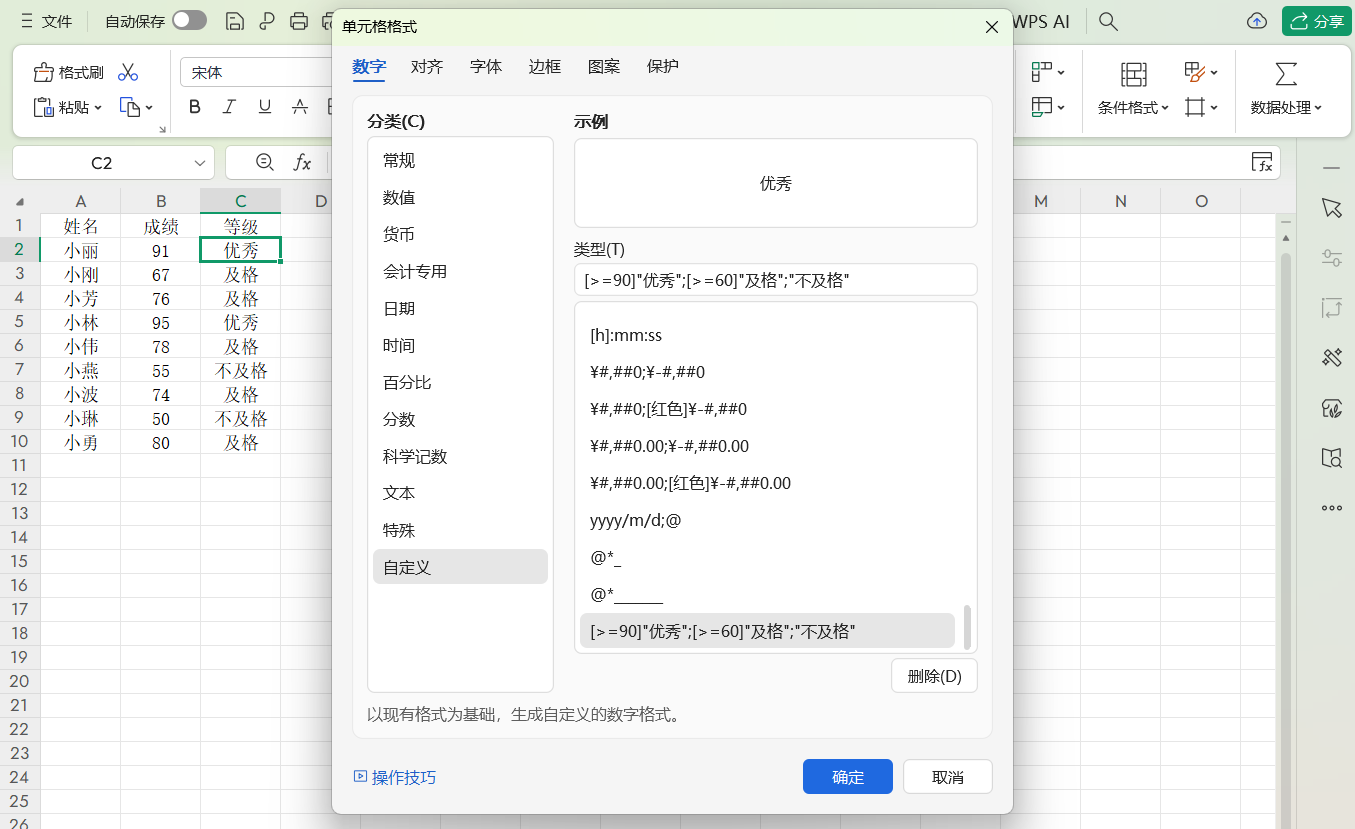1355x829 pixels.
Task: Open the 文件 menu
Action: [x=55, y=21]
